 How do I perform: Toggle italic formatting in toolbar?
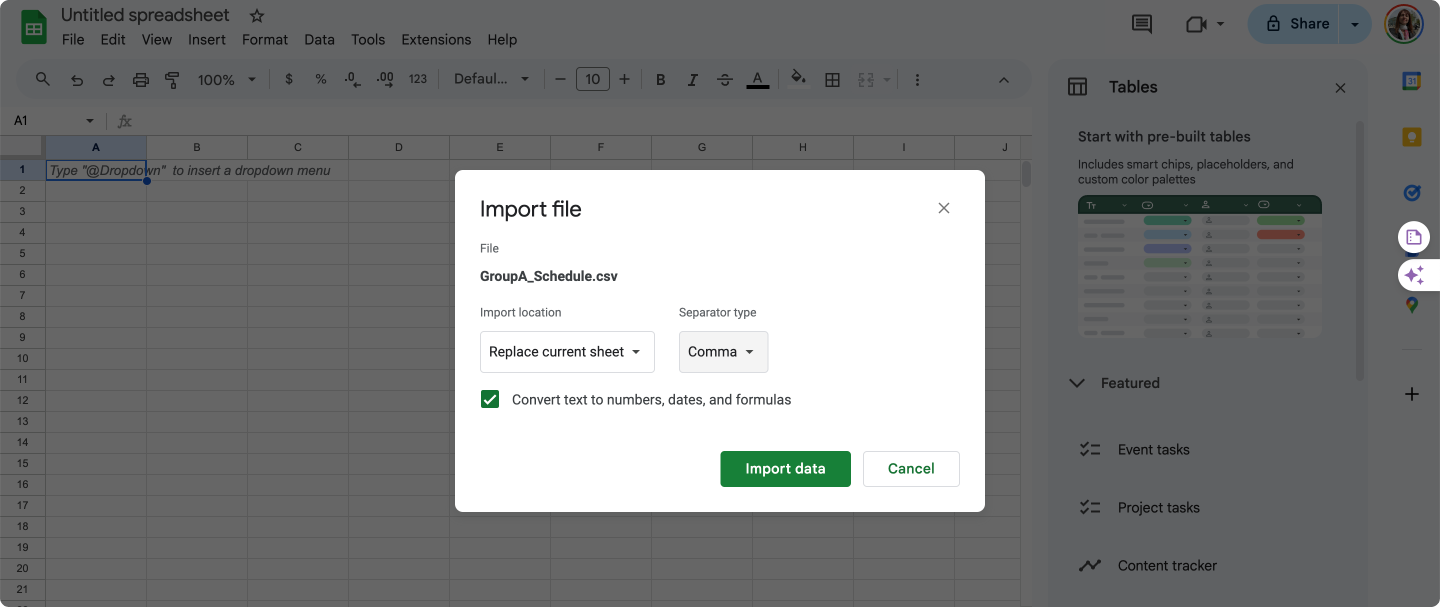(x=690, y=79)
